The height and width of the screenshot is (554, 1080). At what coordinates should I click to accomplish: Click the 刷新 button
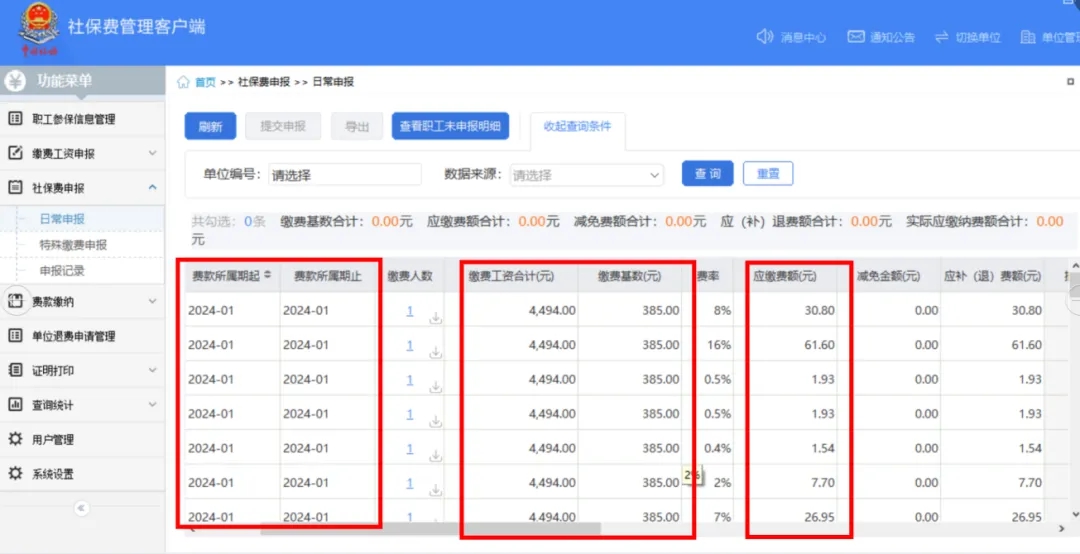point(210,127)
